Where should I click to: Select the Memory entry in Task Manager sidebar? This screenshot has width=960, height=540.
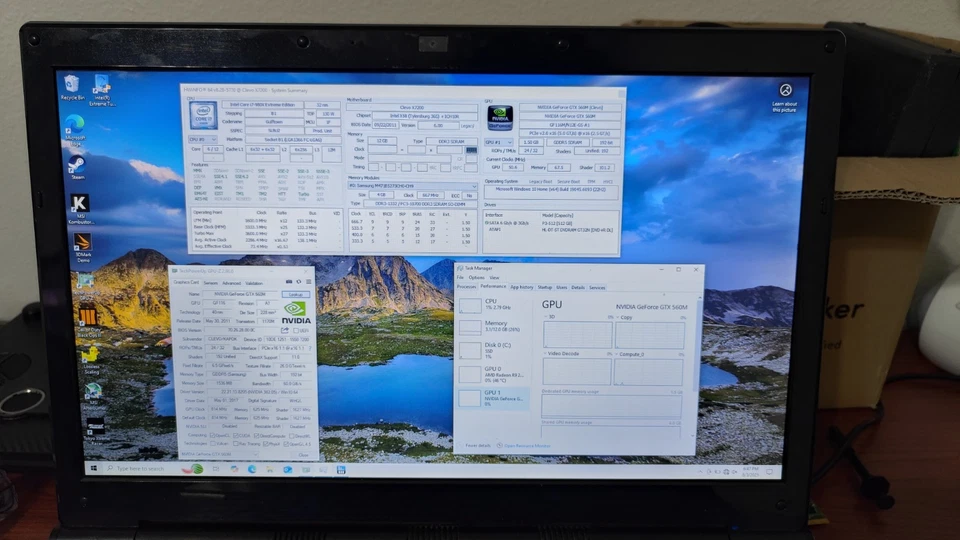click(x=493, y=328)
